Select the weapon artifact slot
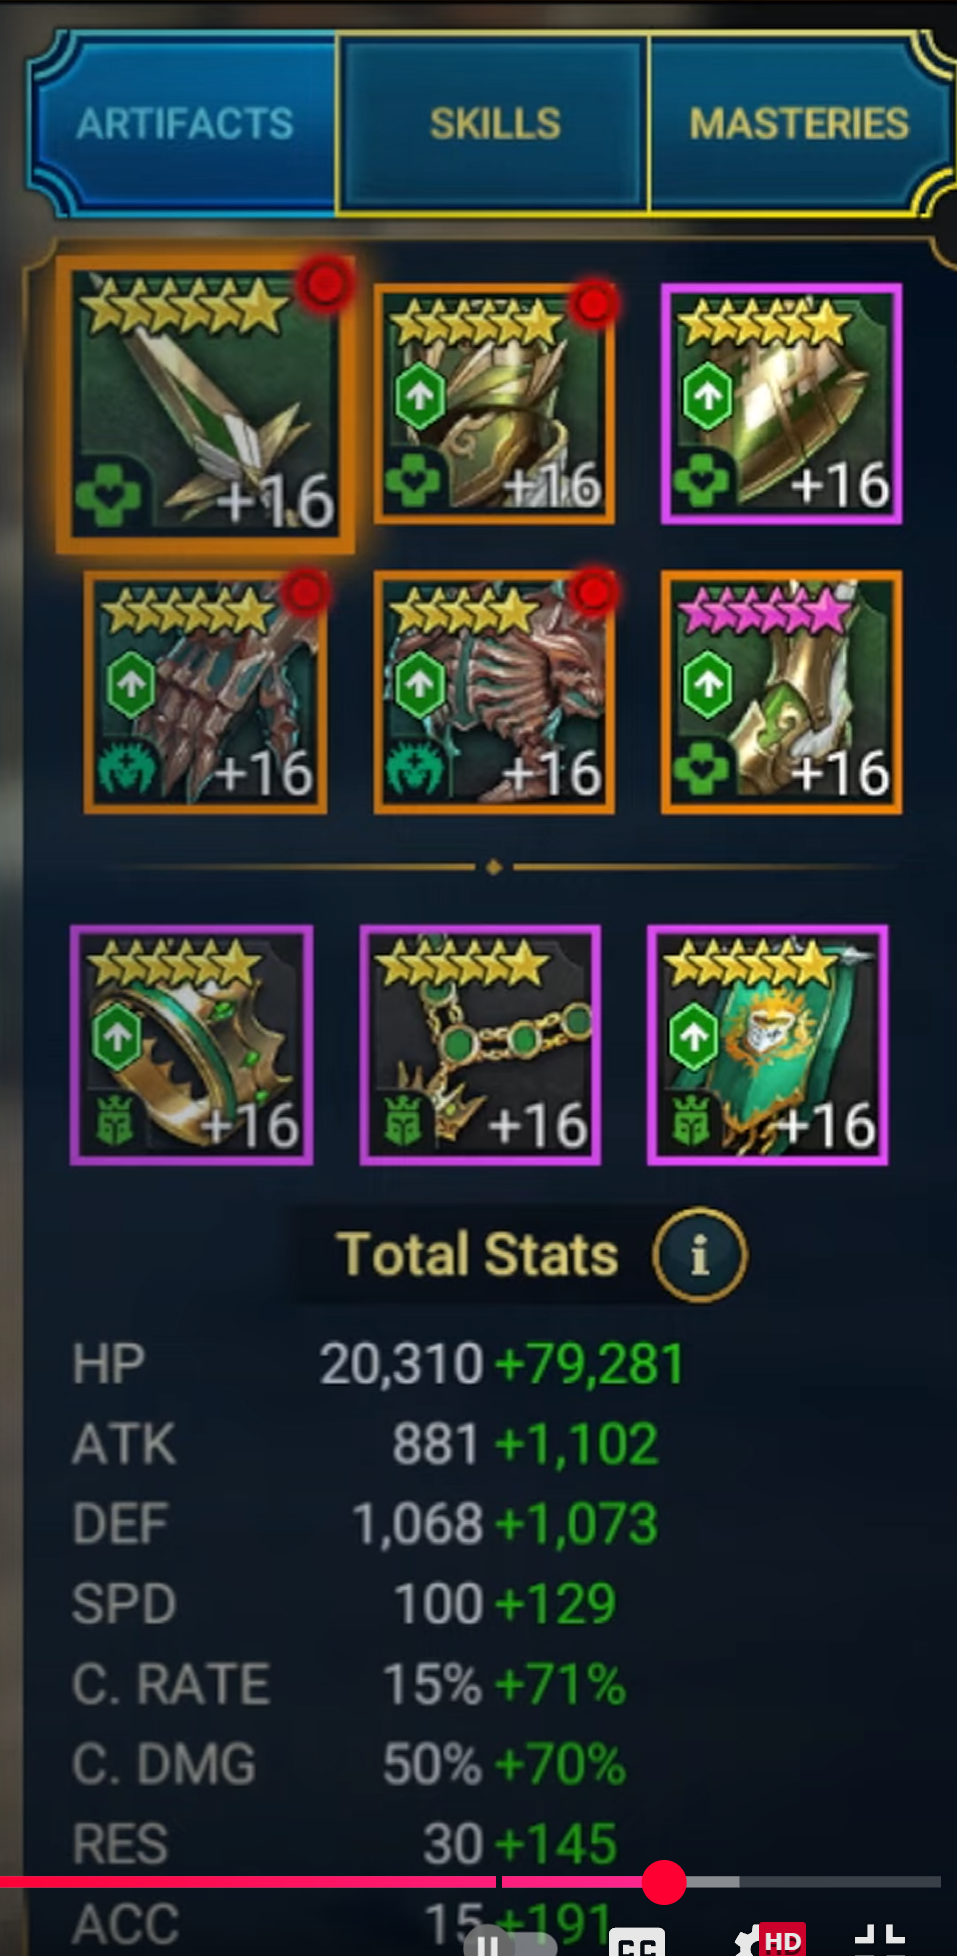The height and width of the screenshot is (1956, 957). click(x=205, y=404)
